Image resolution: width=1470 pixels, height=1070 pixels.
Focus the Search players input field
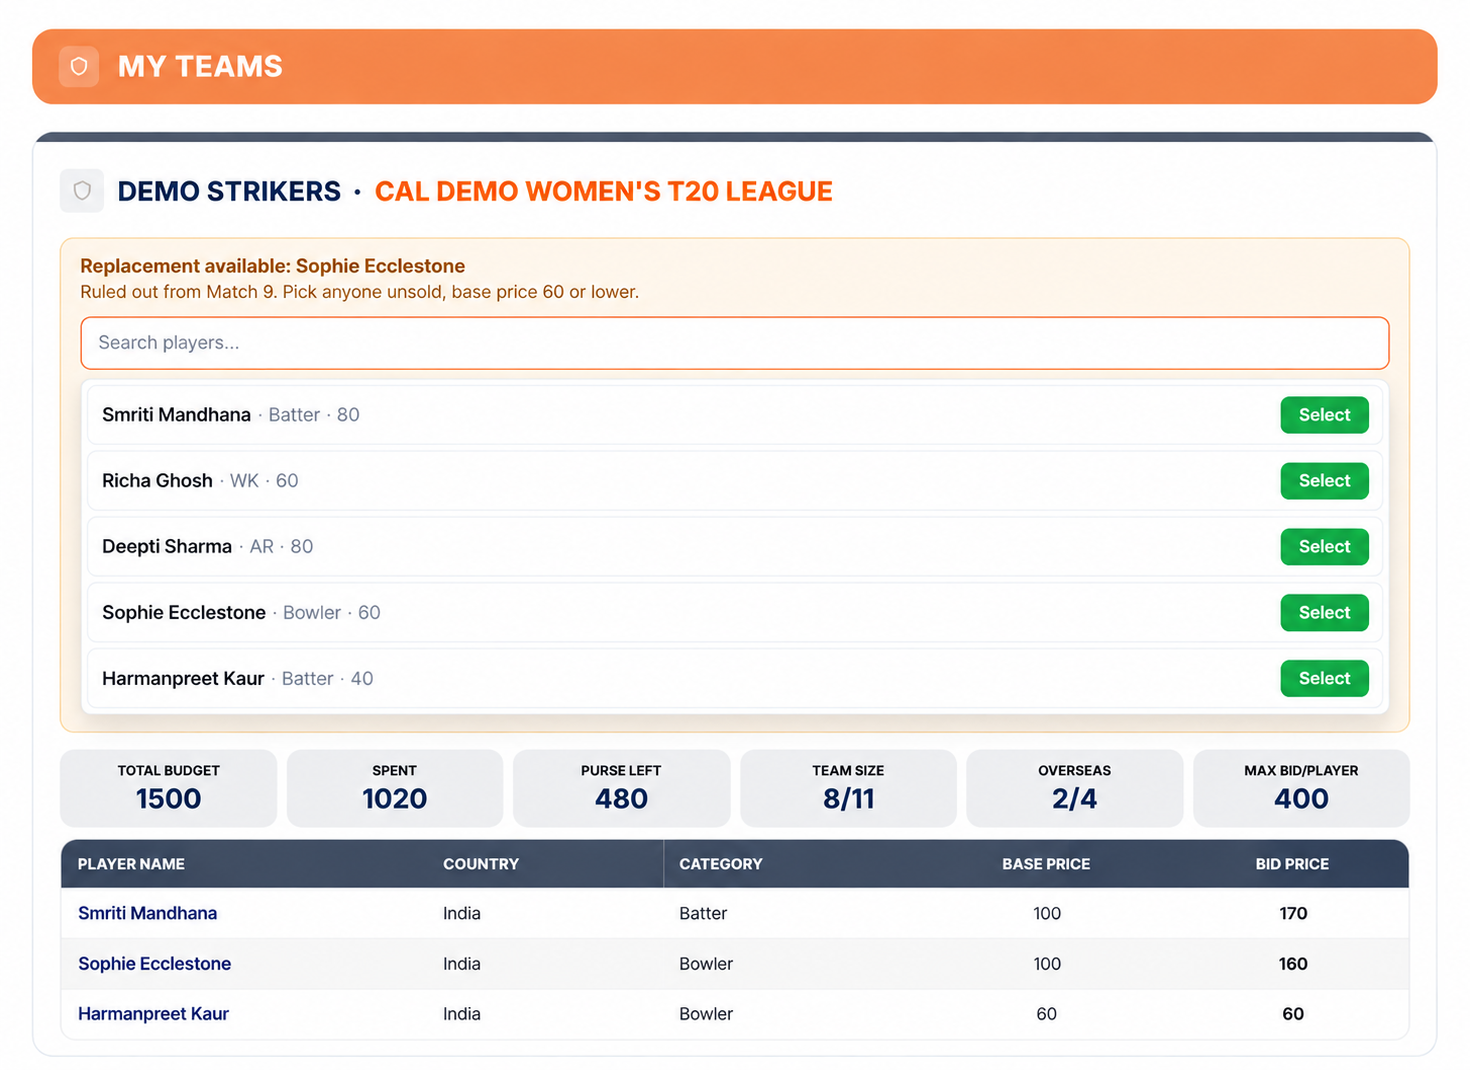point(735,343)
